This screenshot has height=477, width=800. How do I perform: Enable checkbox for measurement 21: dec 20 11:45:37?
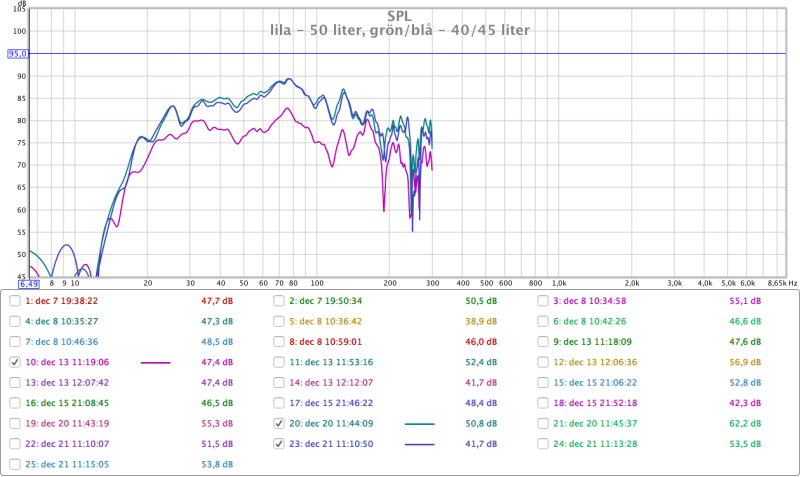coord(543,423)
